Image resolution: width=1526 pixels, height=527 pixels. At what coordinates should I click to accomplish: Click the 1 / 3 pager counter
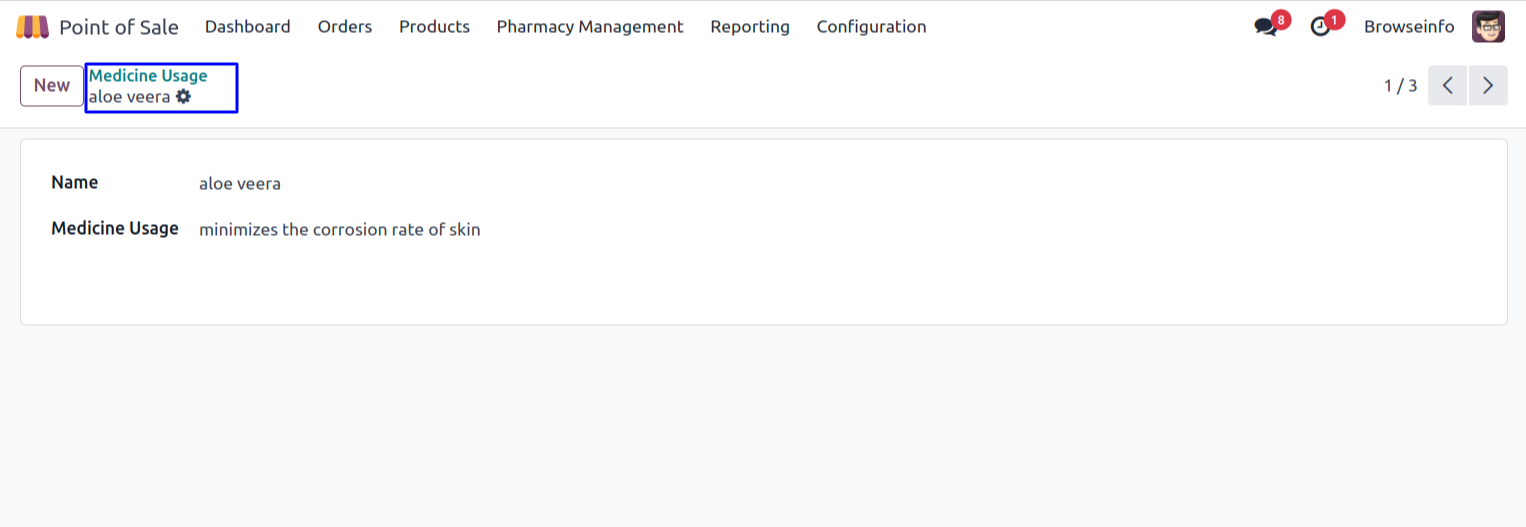pos(1400,86)
